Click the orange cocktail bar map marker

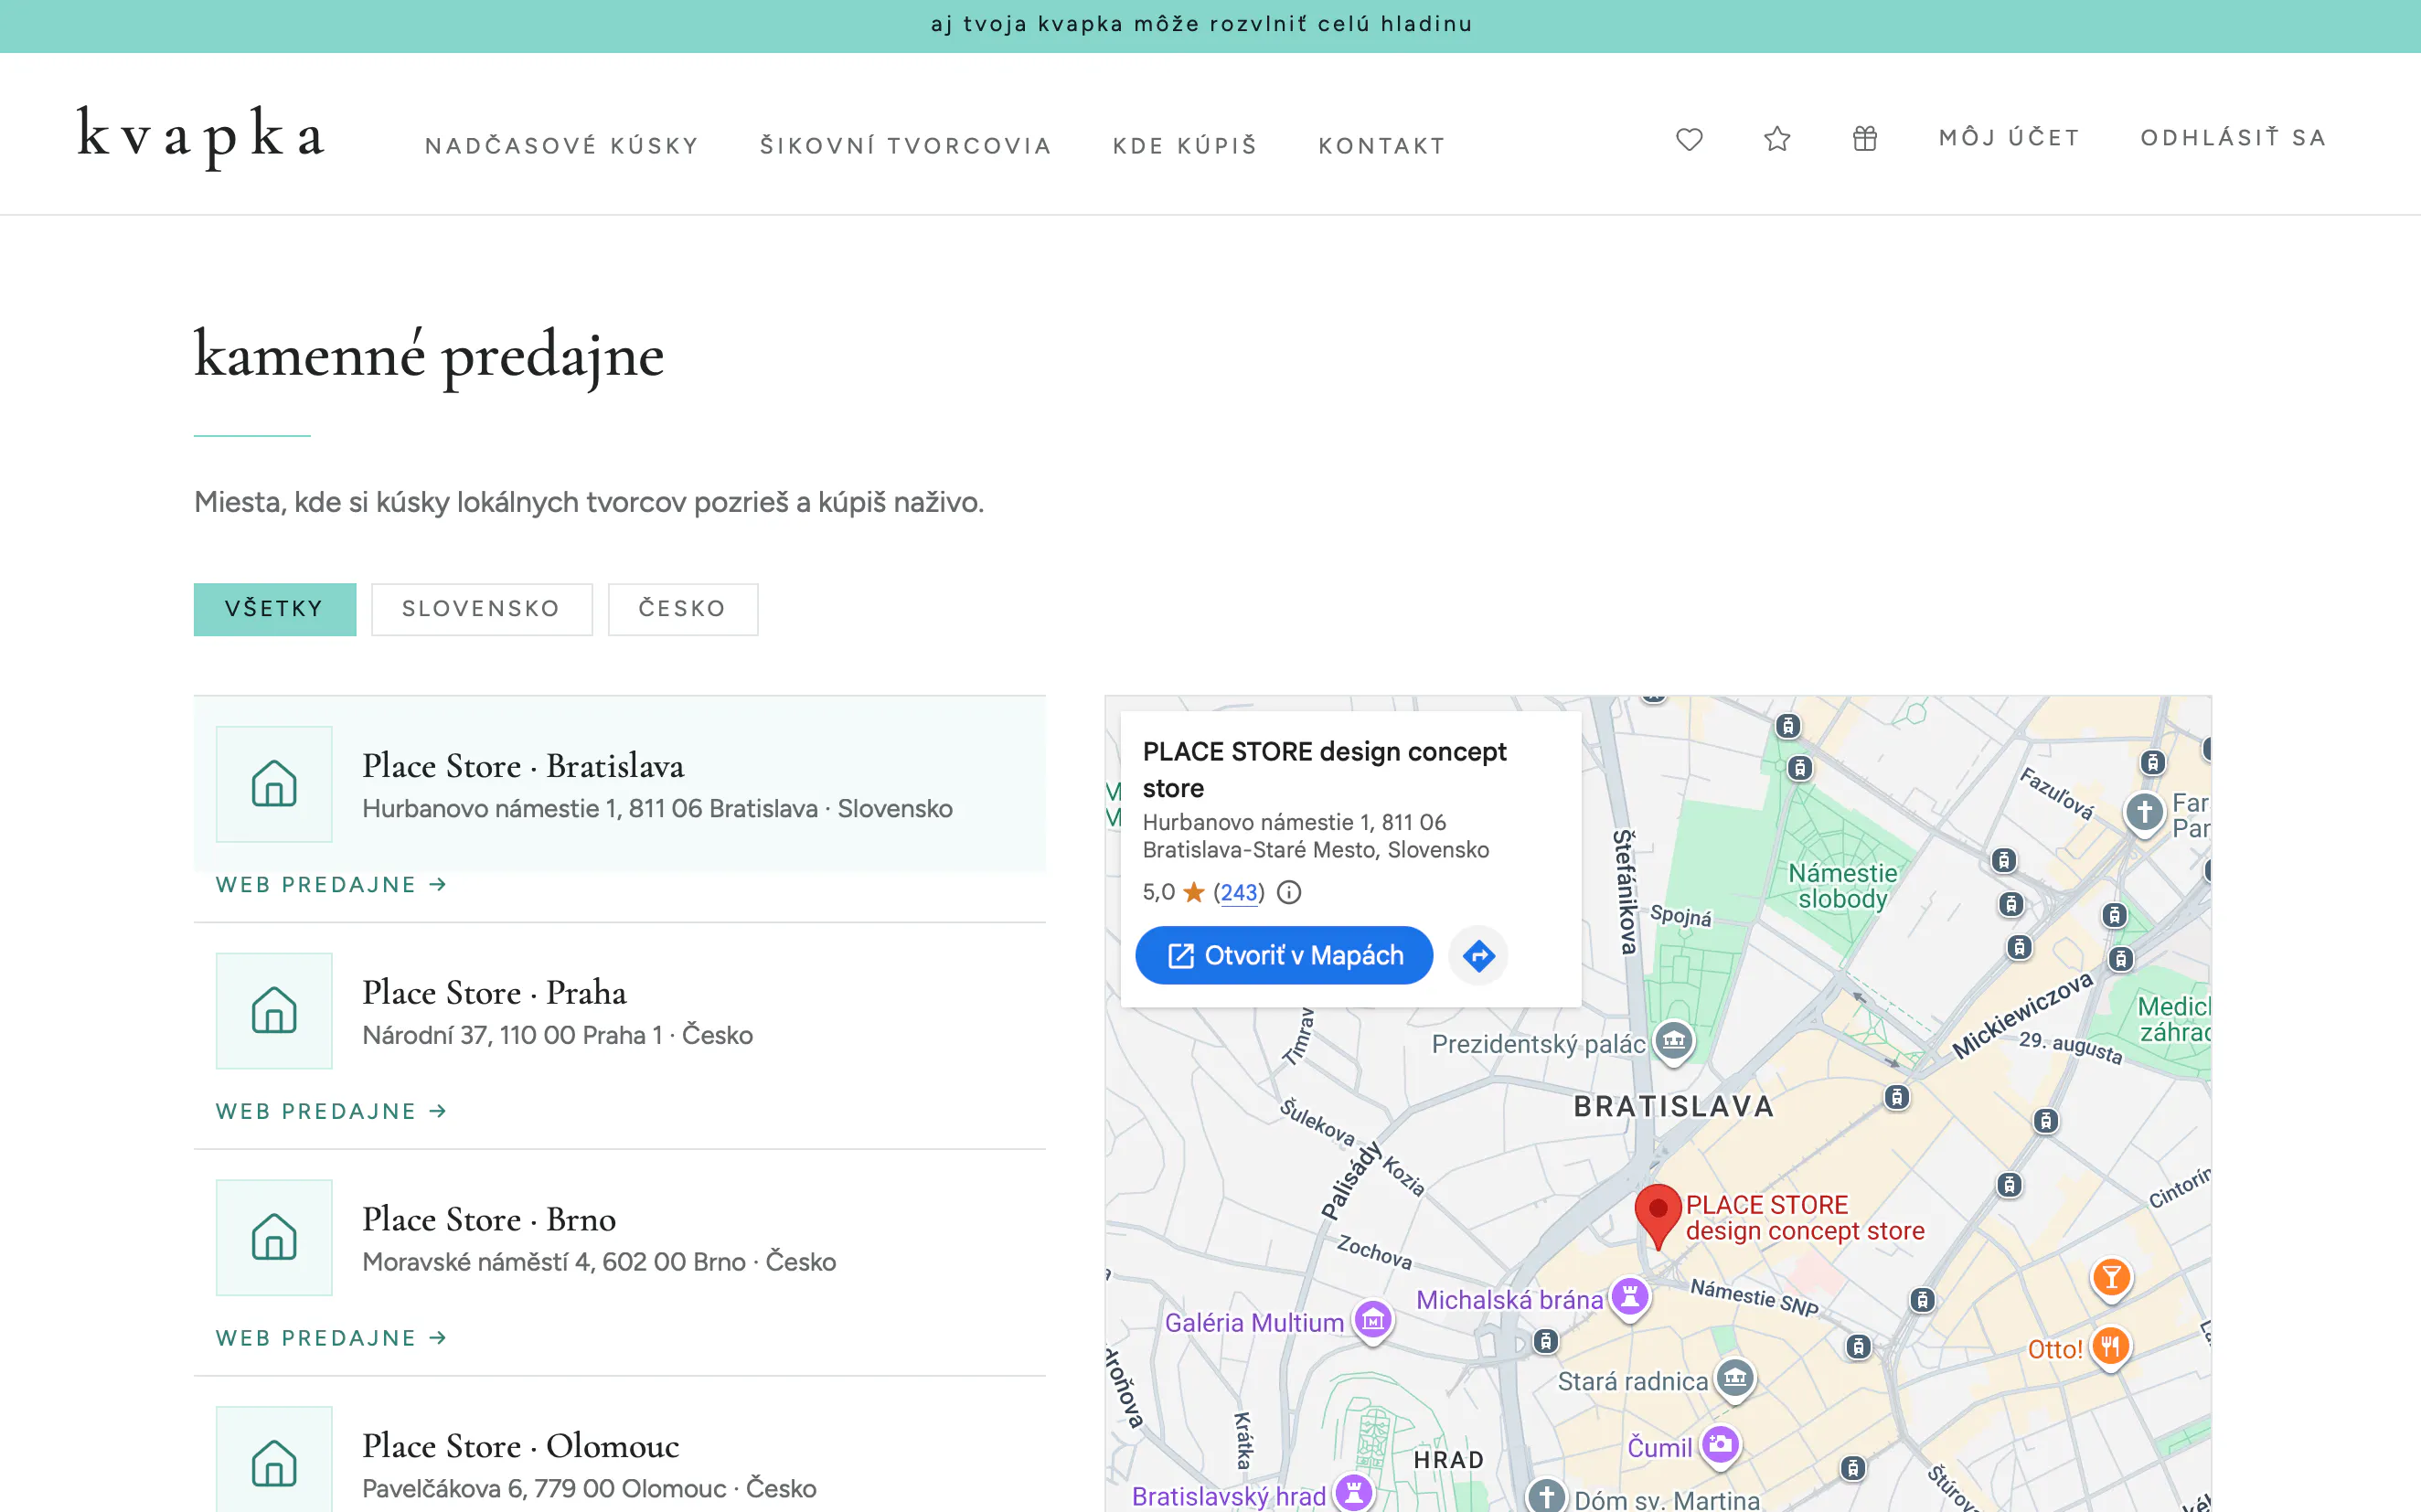[2111, 1278]
